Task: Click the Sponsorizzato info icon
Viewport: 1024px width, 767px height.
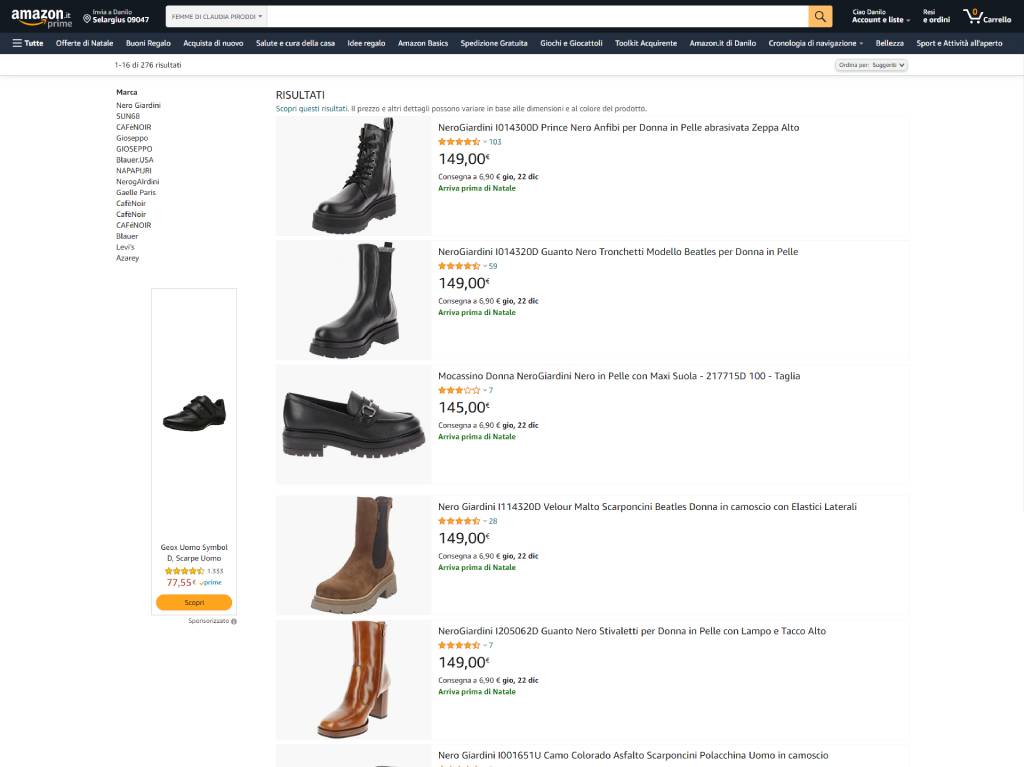Action: 234,621
